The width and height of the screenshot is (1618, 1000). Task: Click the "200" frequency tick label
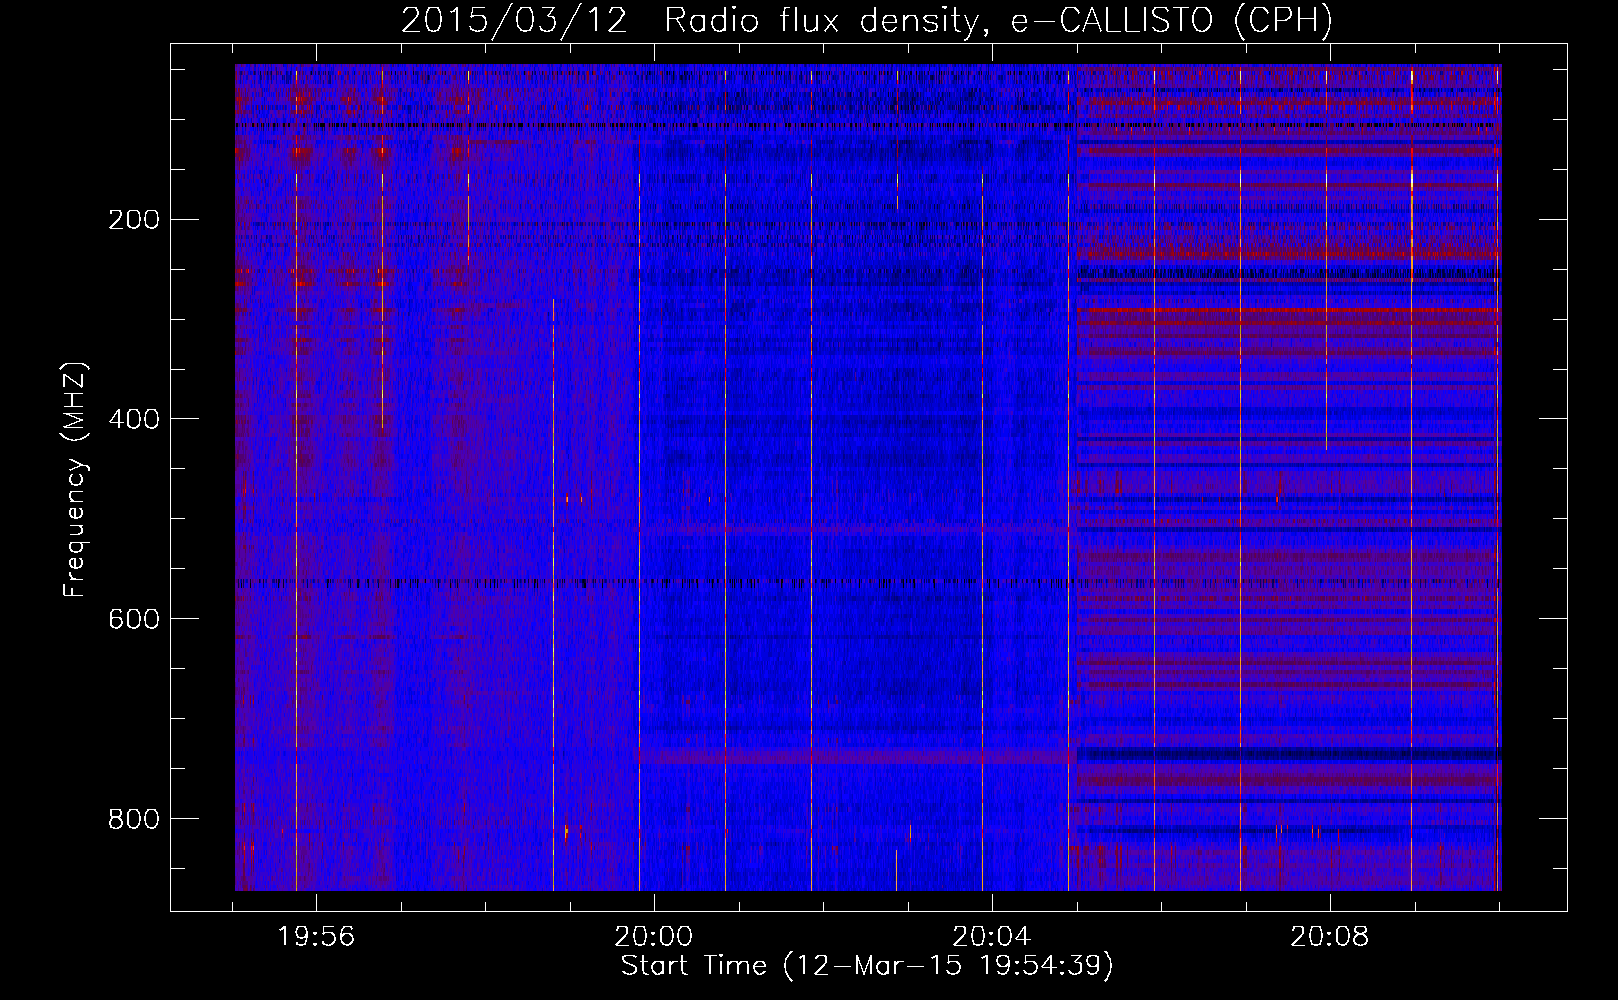[134, 219]
